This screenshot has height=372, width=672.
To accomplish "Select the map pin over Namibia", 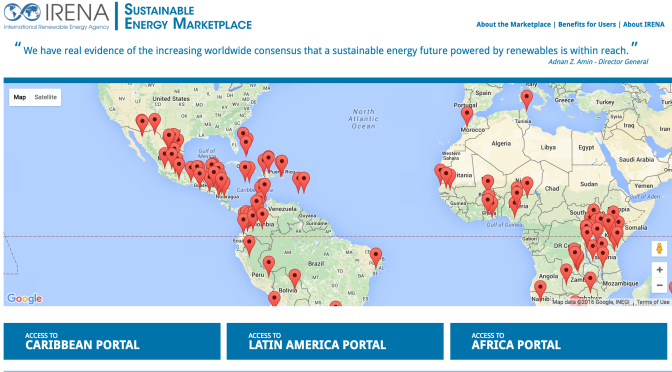I will point(540,290).
